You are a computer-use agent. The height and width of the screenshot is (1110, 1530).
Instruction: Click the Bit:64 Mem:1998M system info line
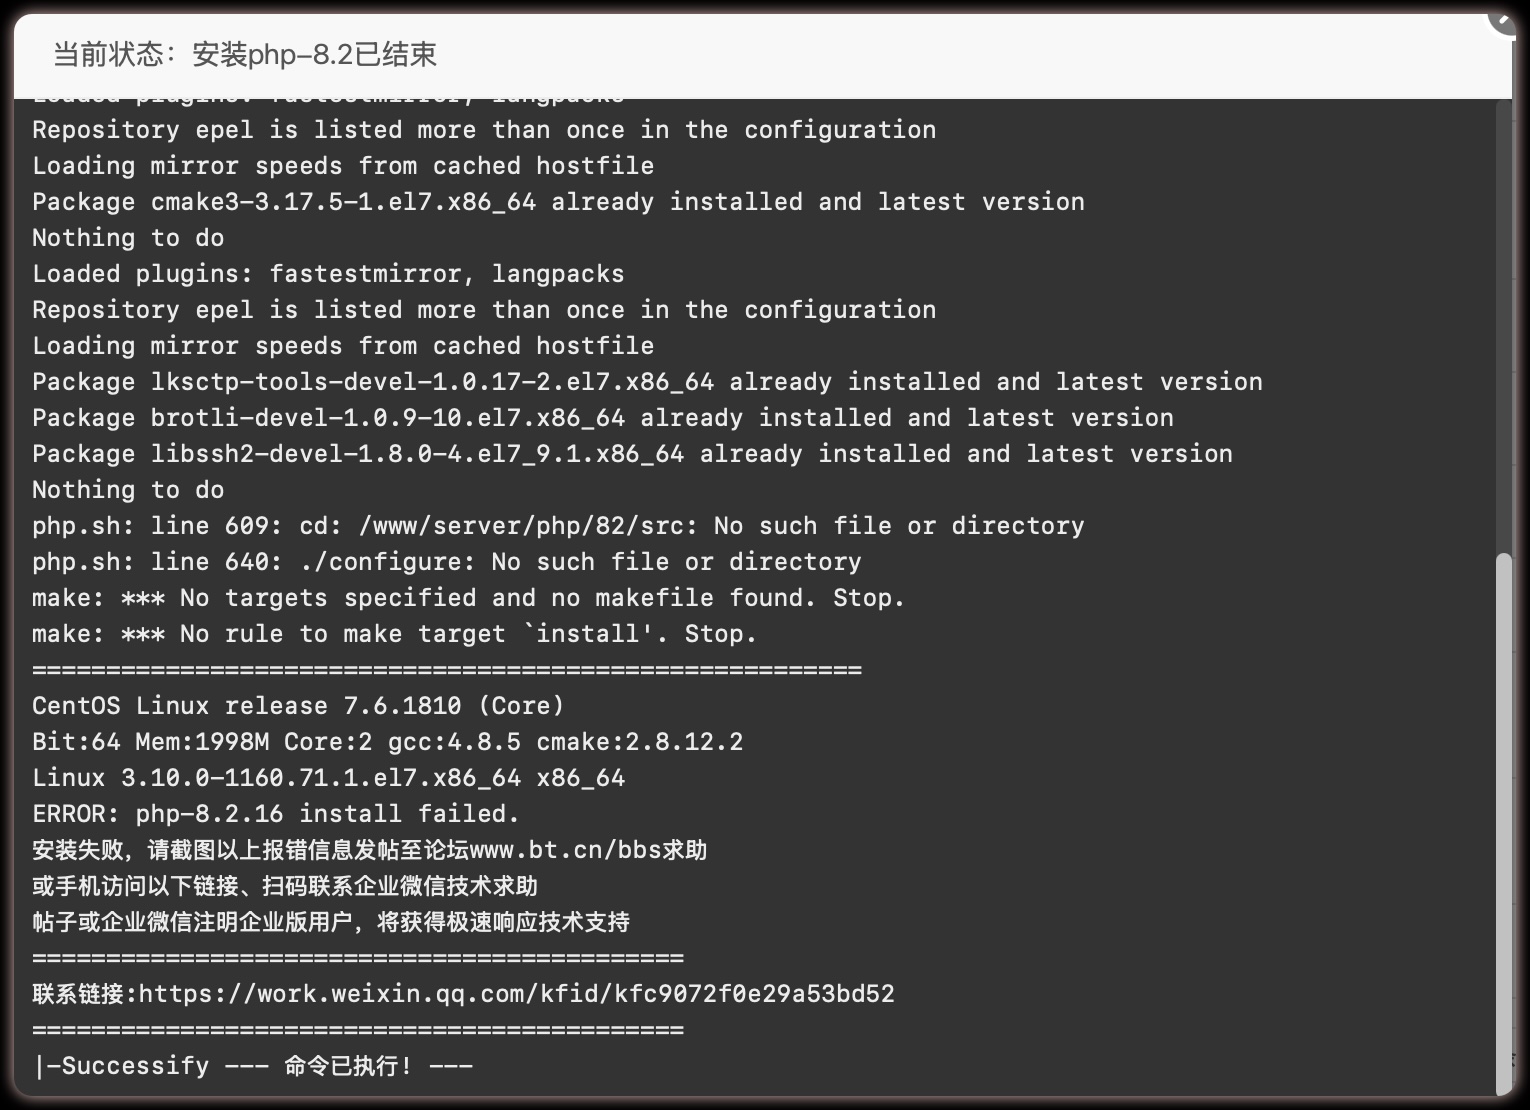coord(388,742)
